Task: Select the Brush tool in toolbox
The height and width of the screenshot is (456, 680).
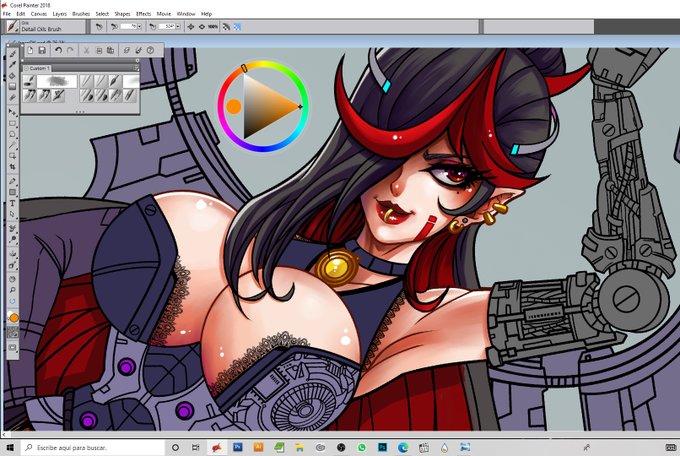Action: pos(13,54)
